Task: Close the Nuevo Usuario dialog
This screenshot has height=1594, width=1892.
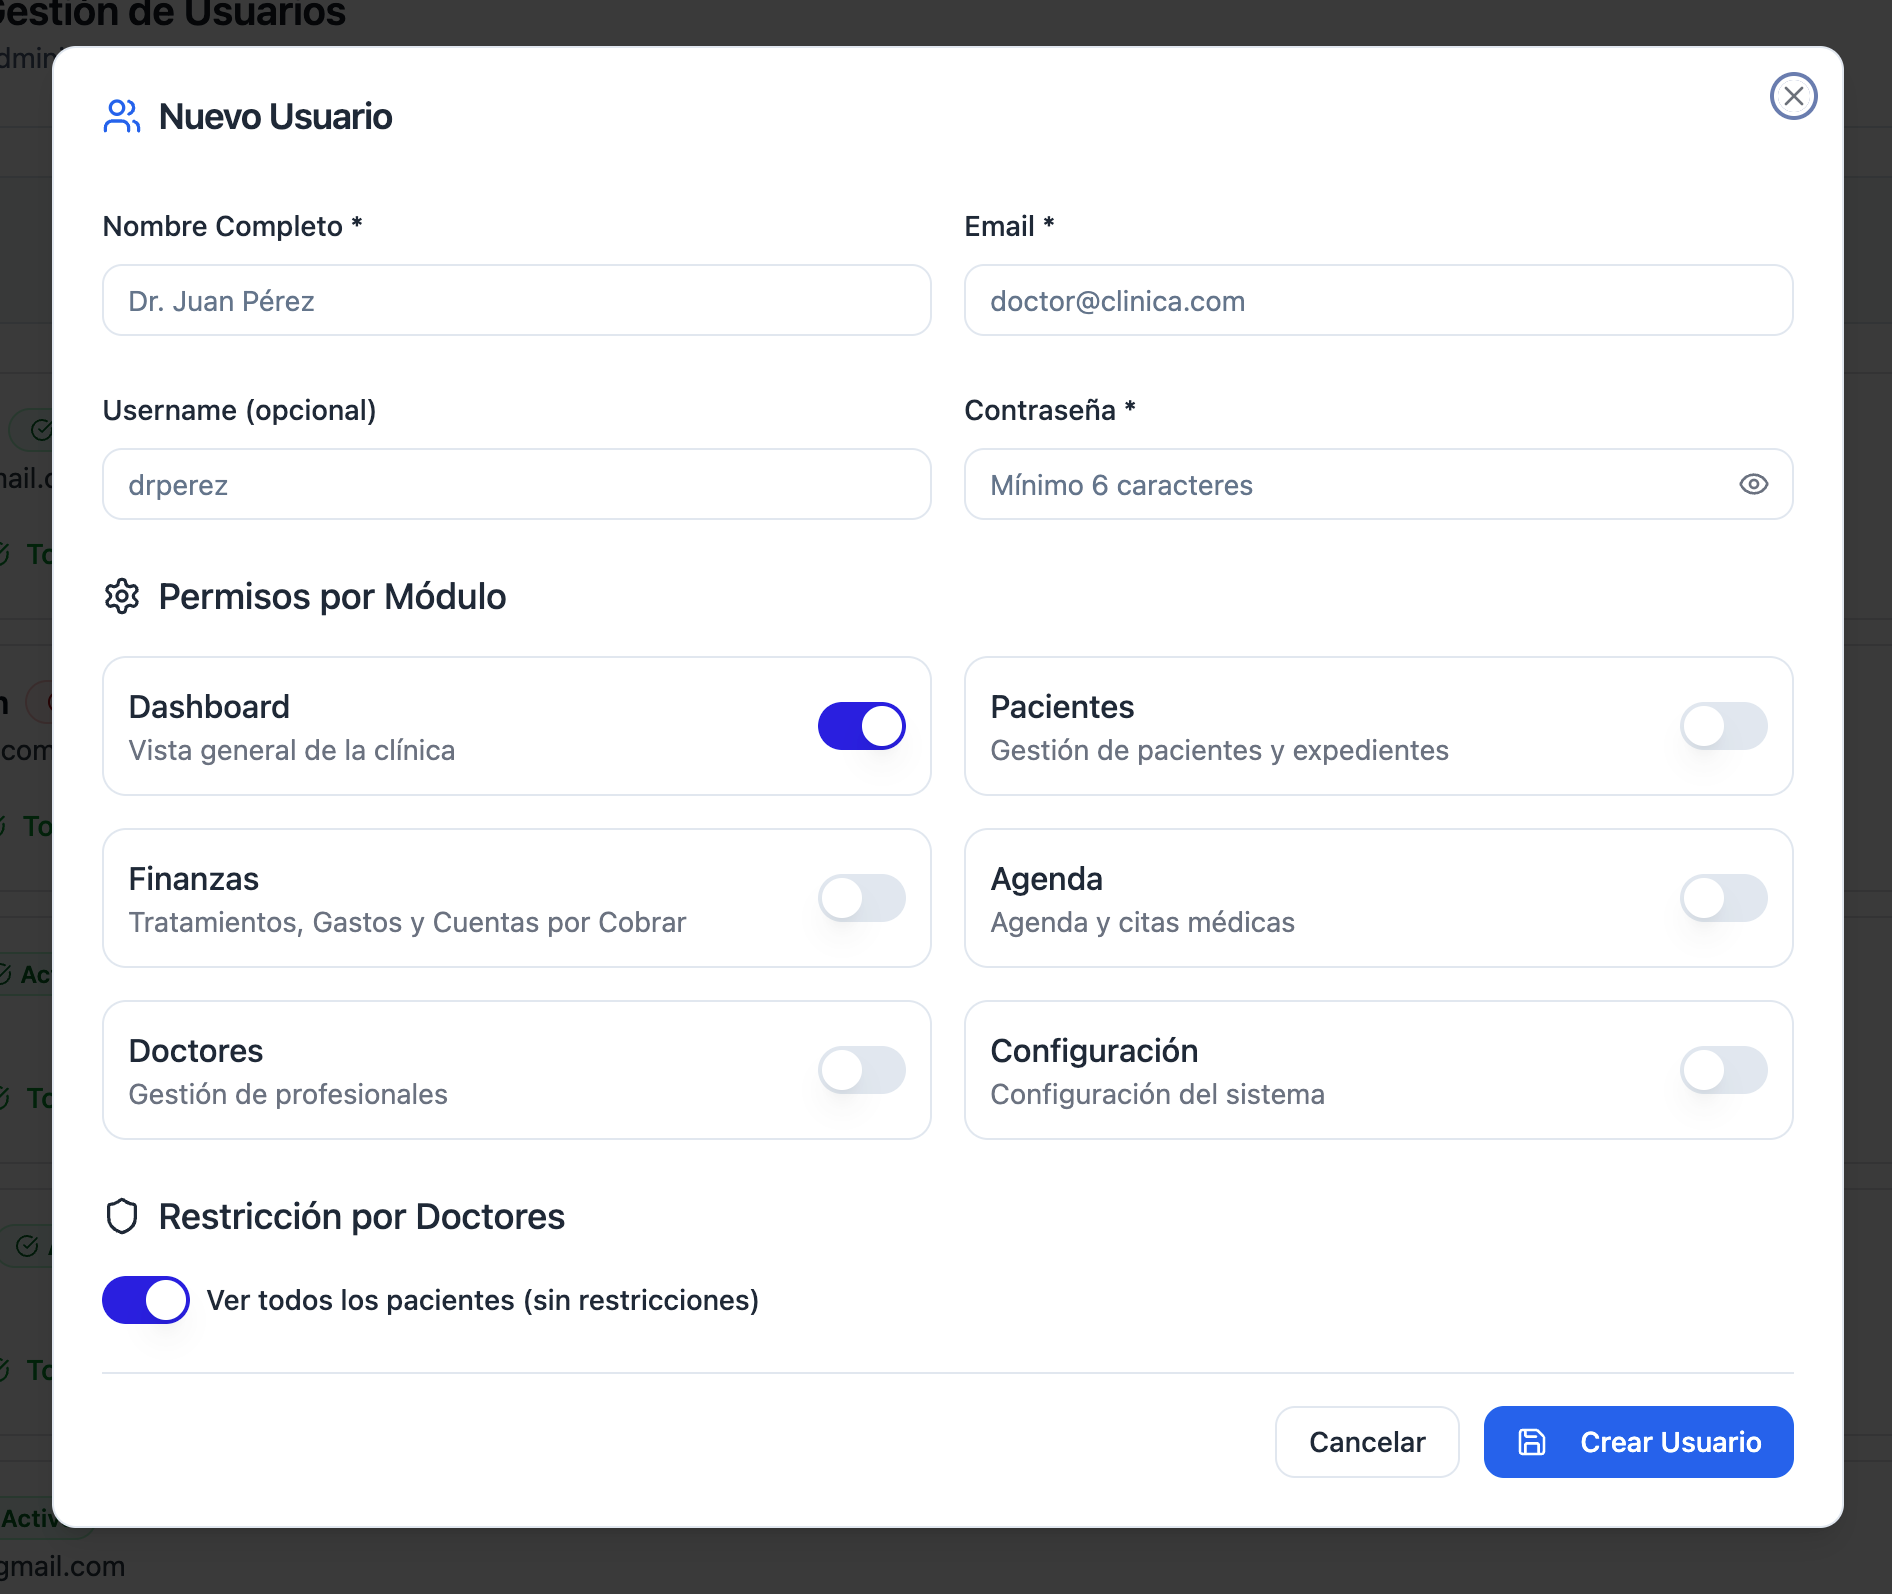Action: (1793, 96)
